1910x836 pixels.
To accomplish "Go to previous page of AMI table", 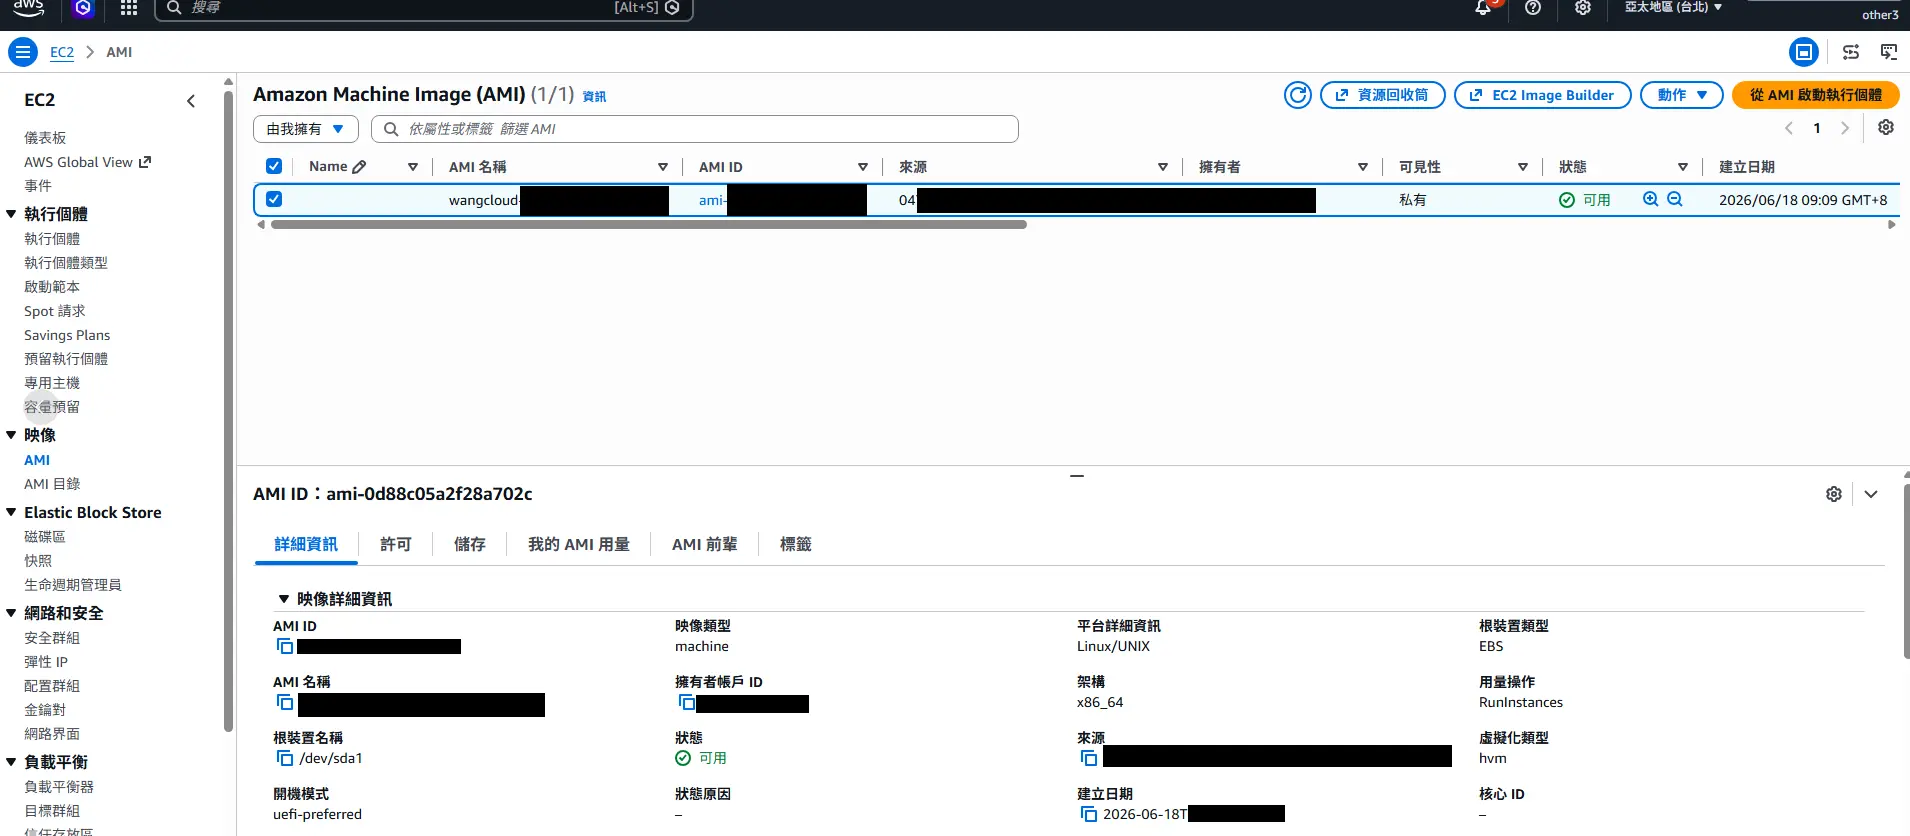I will (1789, 128).
